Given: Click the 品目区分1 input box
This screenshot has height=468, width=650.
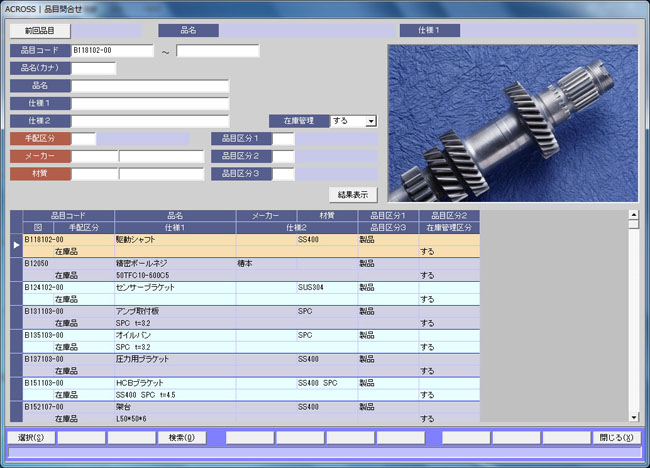Looking at the screenshot, I should tap(283, 139).
